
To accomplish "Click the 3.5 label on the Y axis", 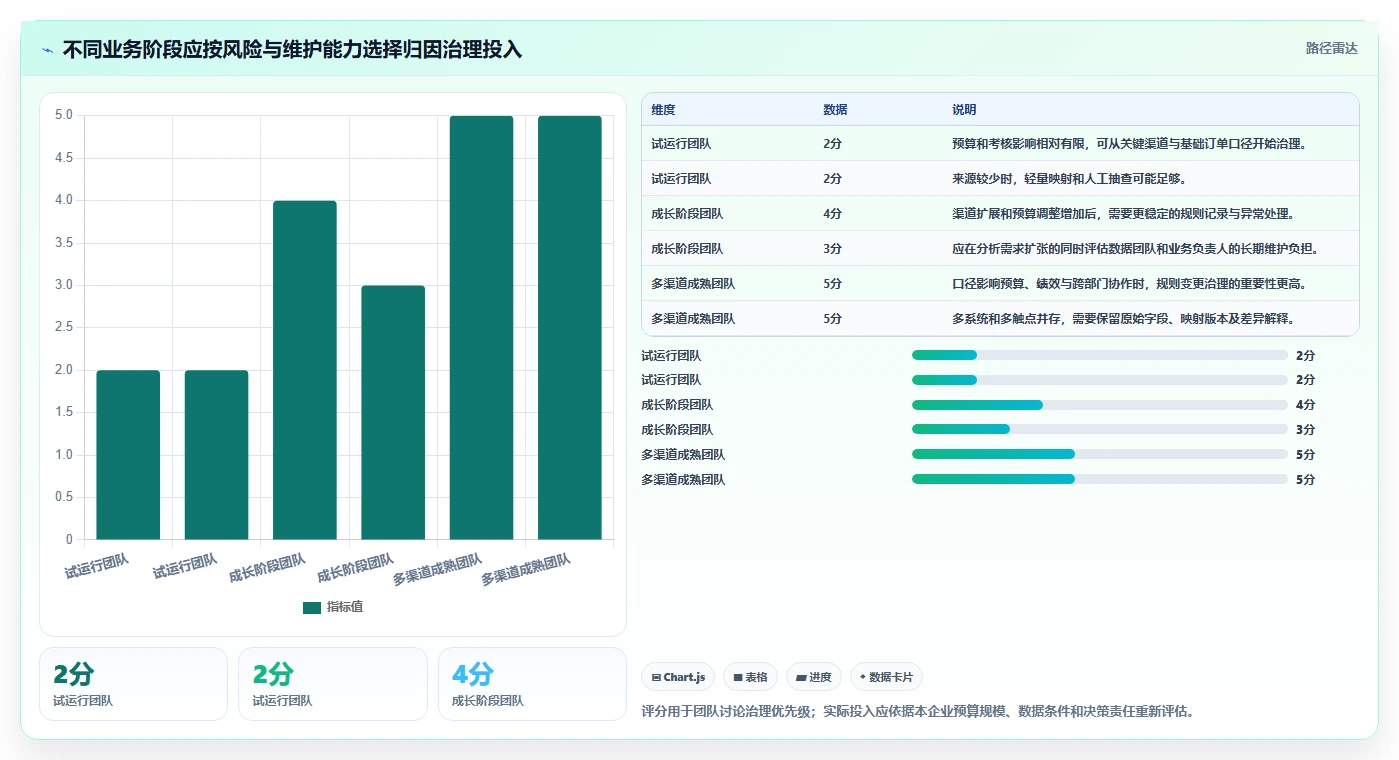I will pyautogui.click(x=64, y=243).
